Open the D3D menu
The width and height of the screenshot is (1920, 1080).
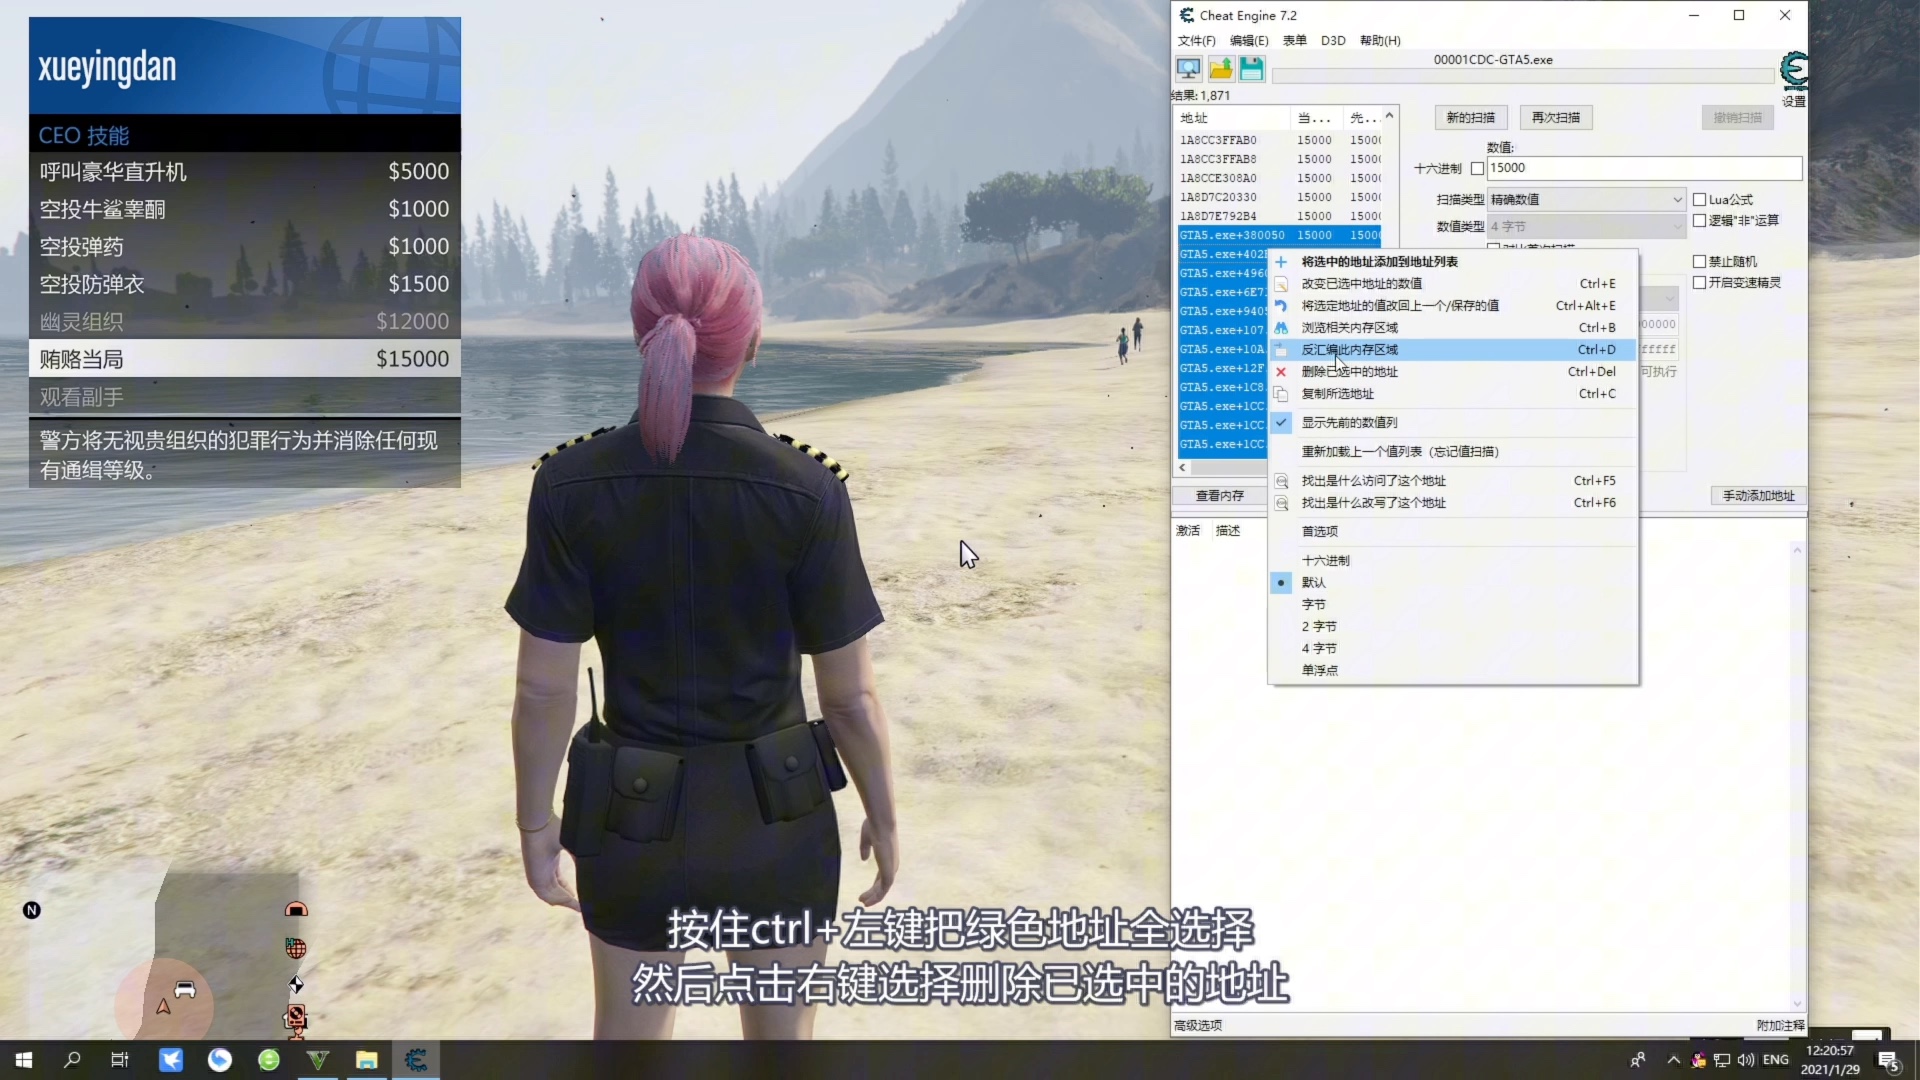pos(1333,41)
